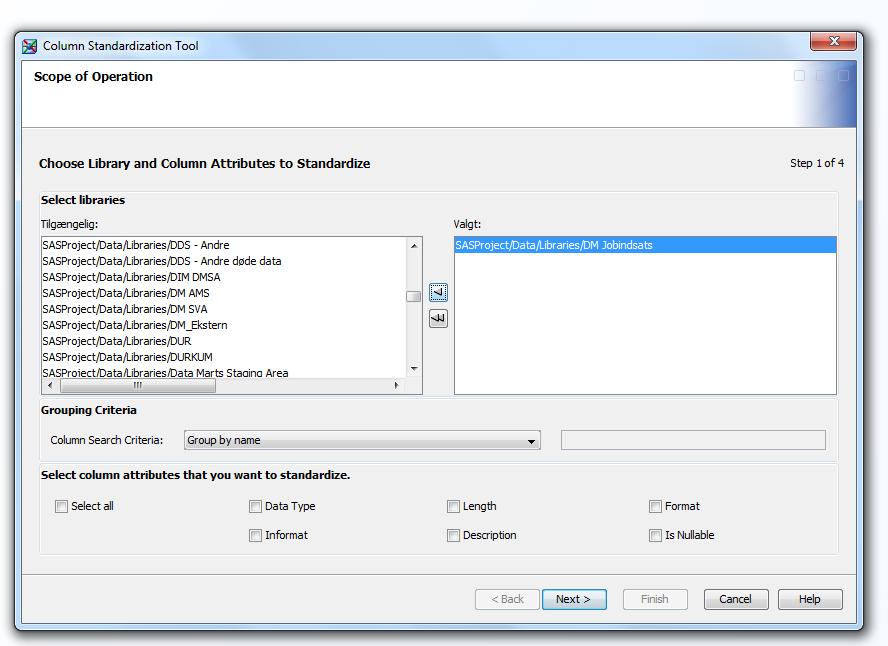Image resolution: width=888 pixels, height=646 pixels.
Task: Click the horizontal scrollbar thumb of library list
Action: (x=138, y=386)
